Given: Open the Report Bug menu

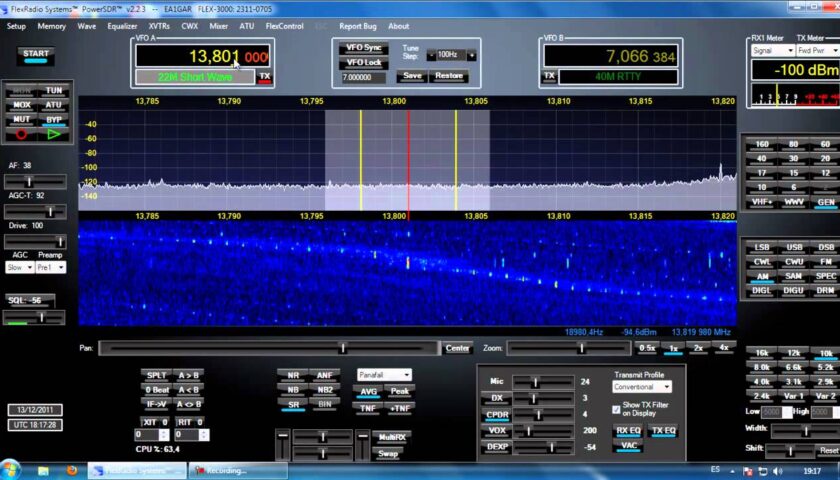Looking at the screenshot, I should pos(358,26).
